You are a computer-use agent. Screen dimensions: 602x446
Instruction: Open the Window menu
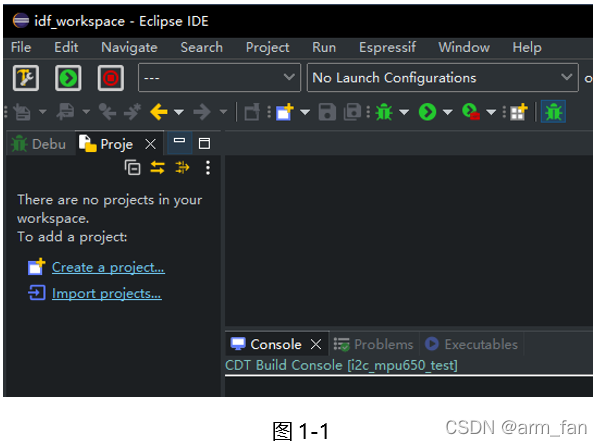click(x=464, y=48)
